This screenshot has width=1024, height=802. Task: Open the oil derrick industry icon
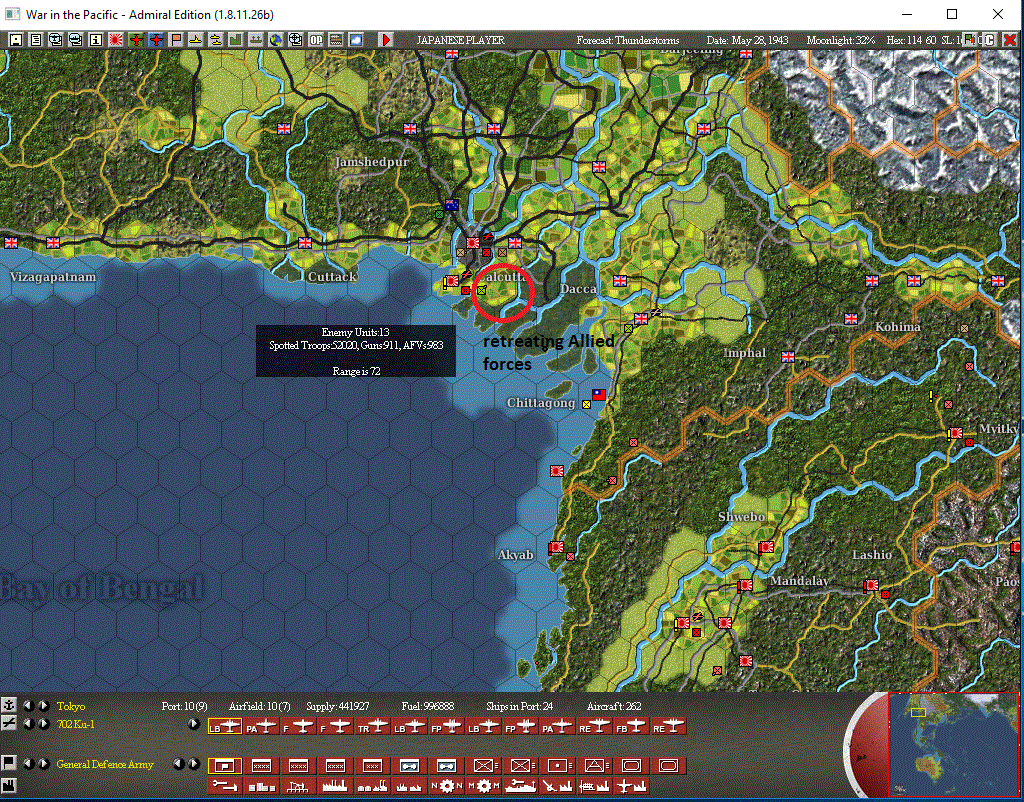(x=298, y=786)
